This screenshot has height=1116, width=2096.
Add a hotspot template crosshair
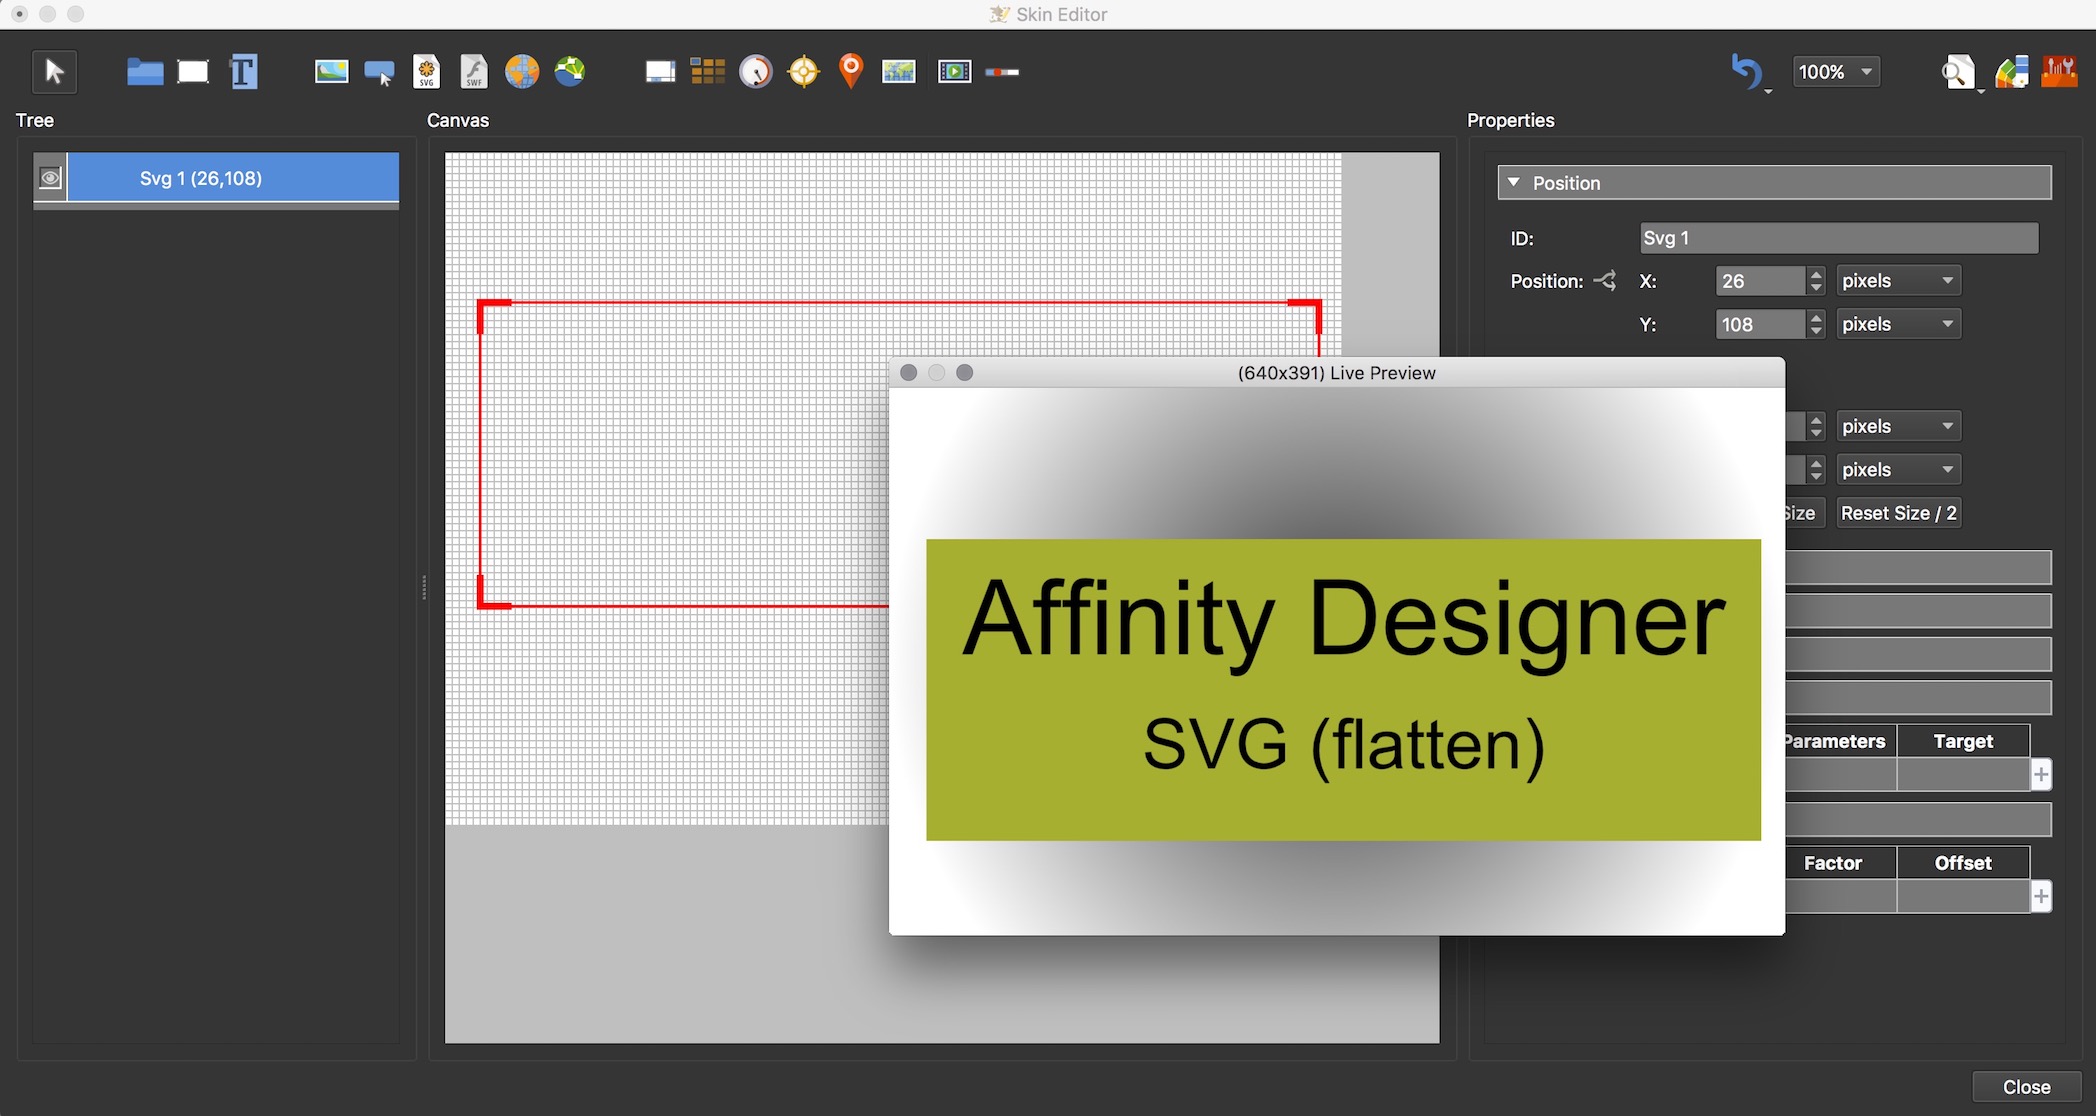click(x=803, y=72)
